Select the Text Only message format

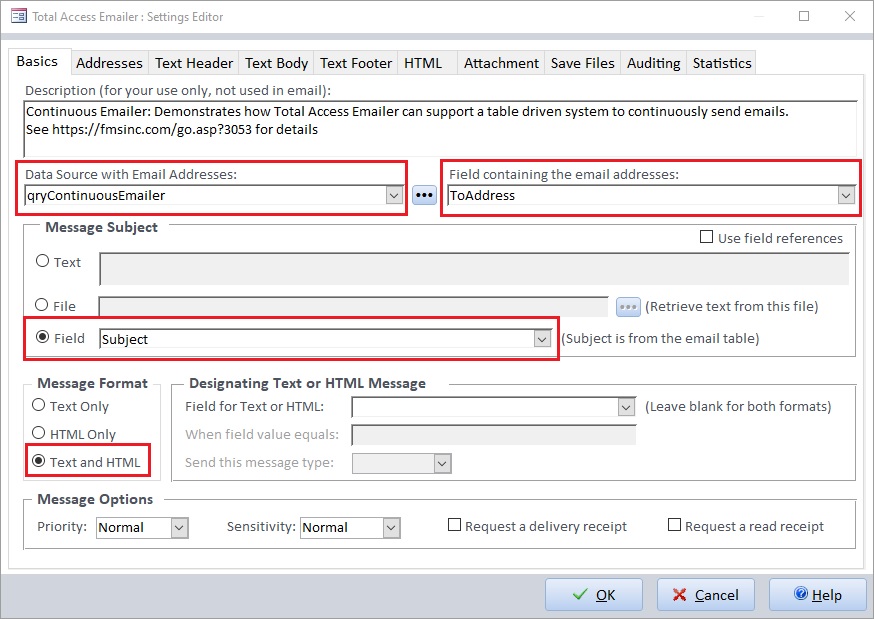click(40, 406)
